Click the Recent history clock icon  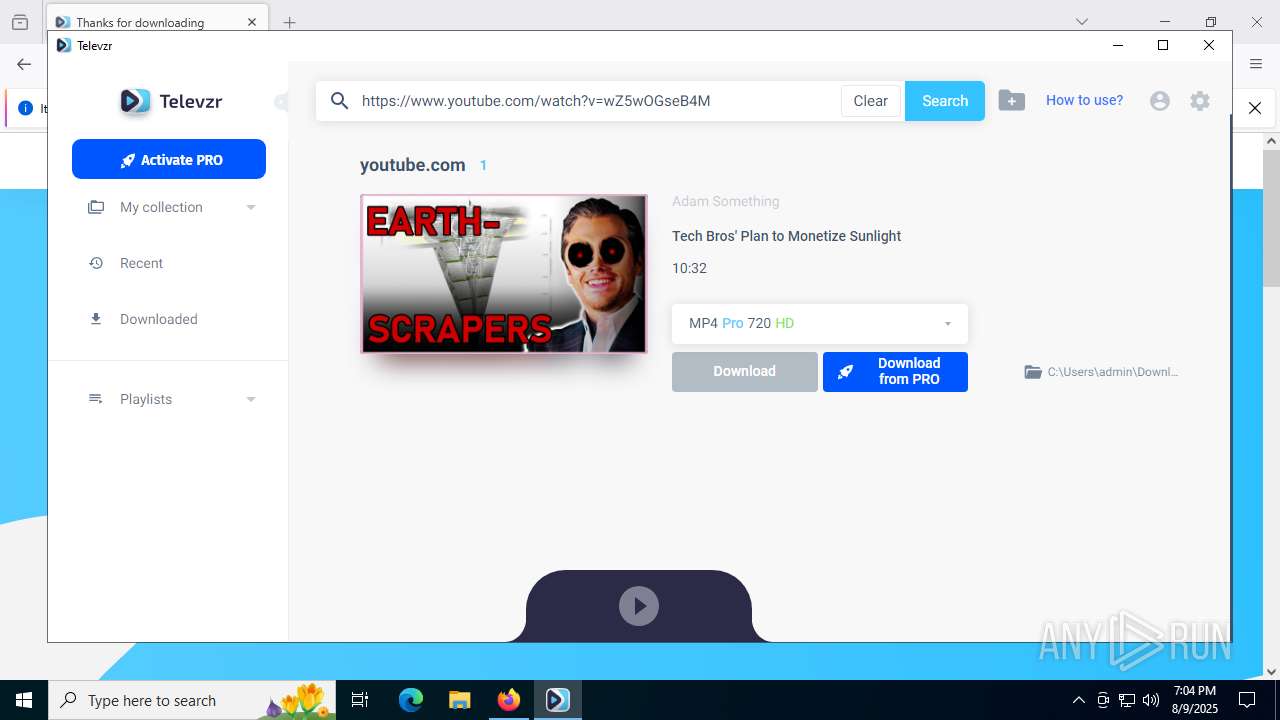[96, 263]
